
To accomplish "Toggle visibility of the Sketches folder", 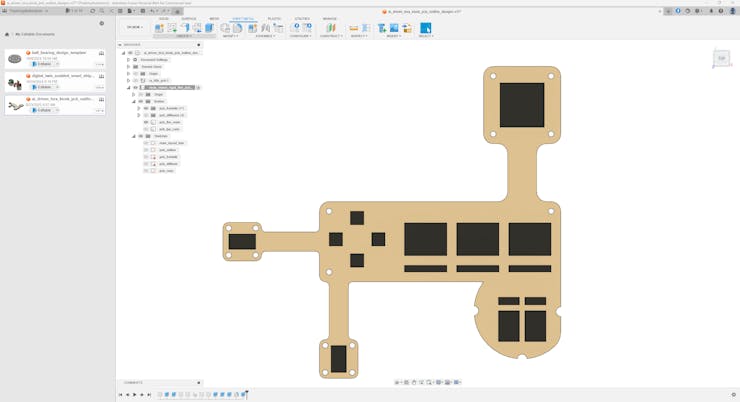I will (141, 136).
